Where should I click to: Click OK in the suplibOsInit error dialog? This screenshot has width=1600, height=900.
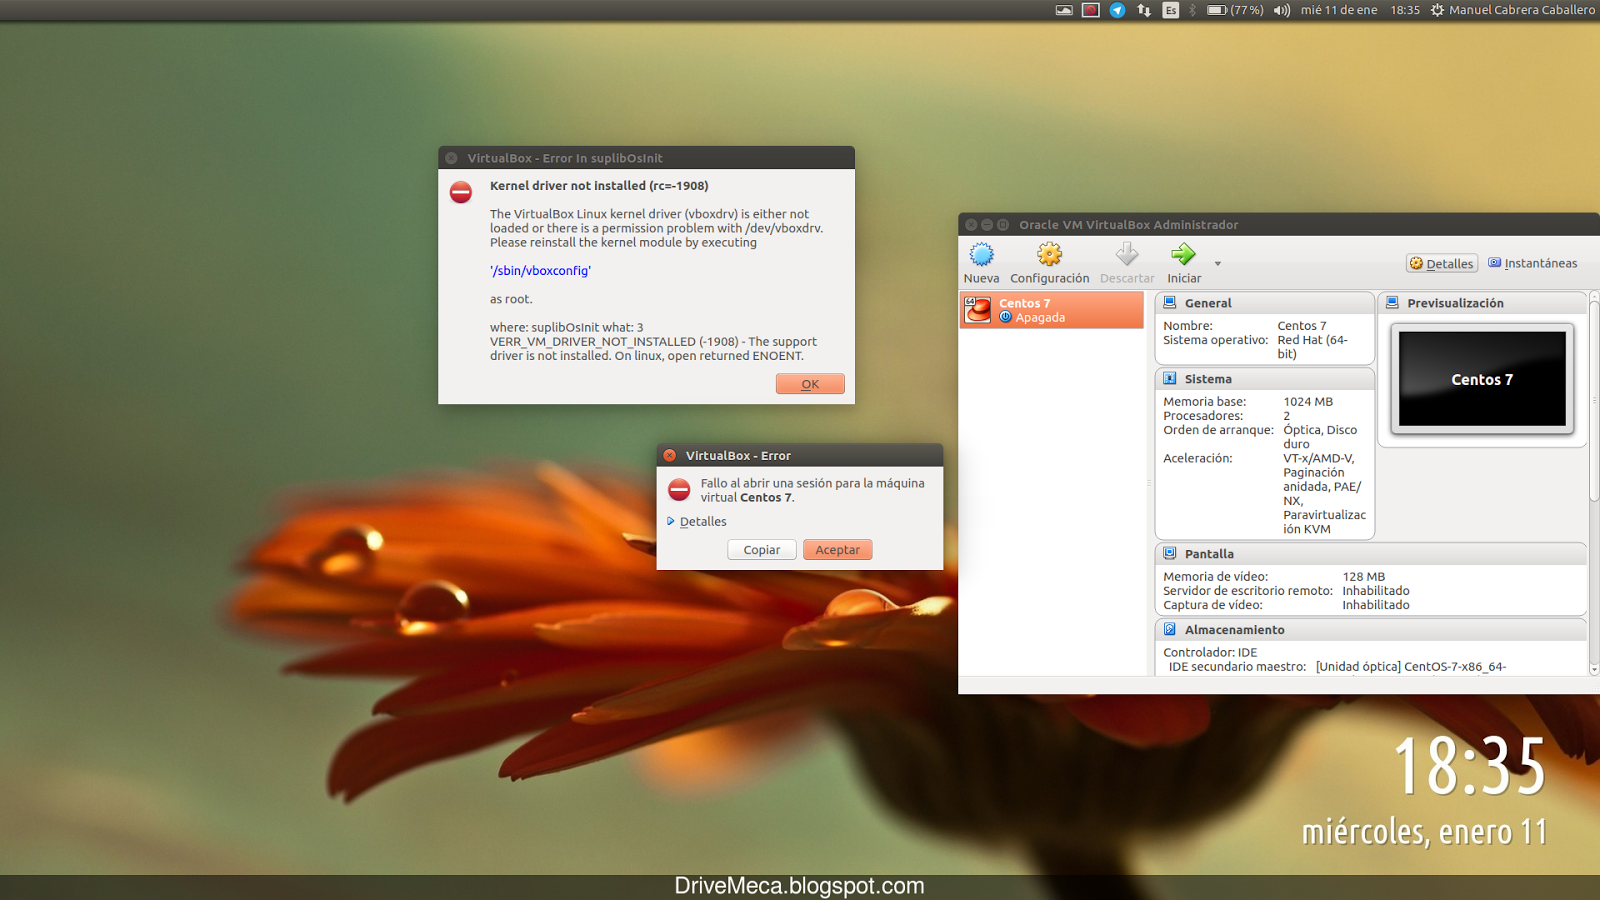[810, 384]
